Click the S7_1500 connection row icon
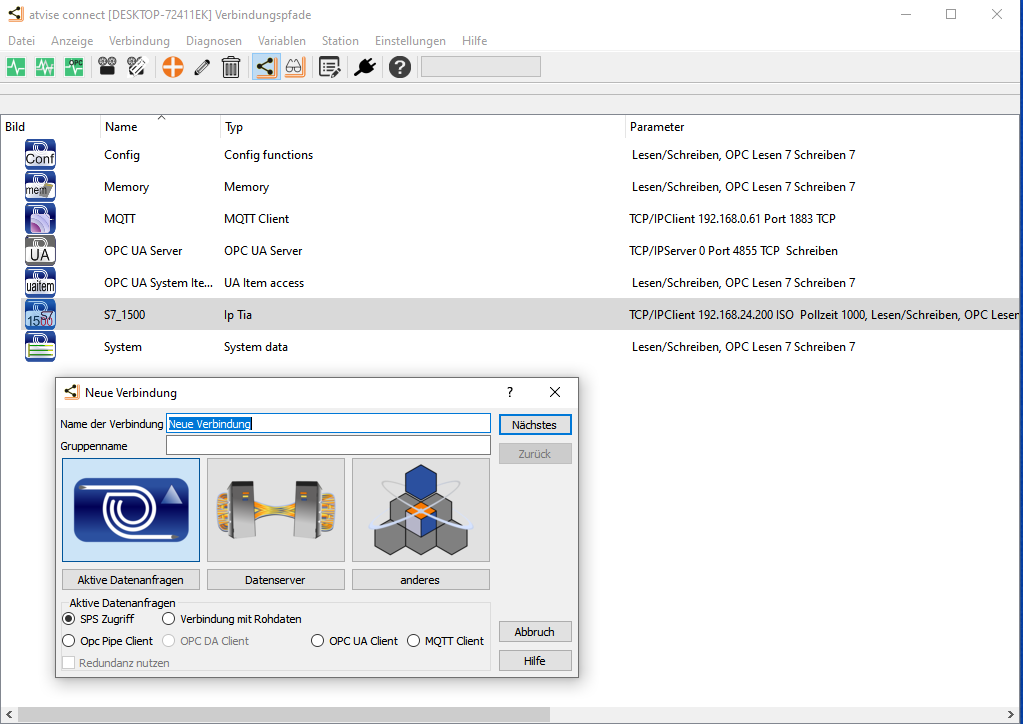 (x=40, y=314)
